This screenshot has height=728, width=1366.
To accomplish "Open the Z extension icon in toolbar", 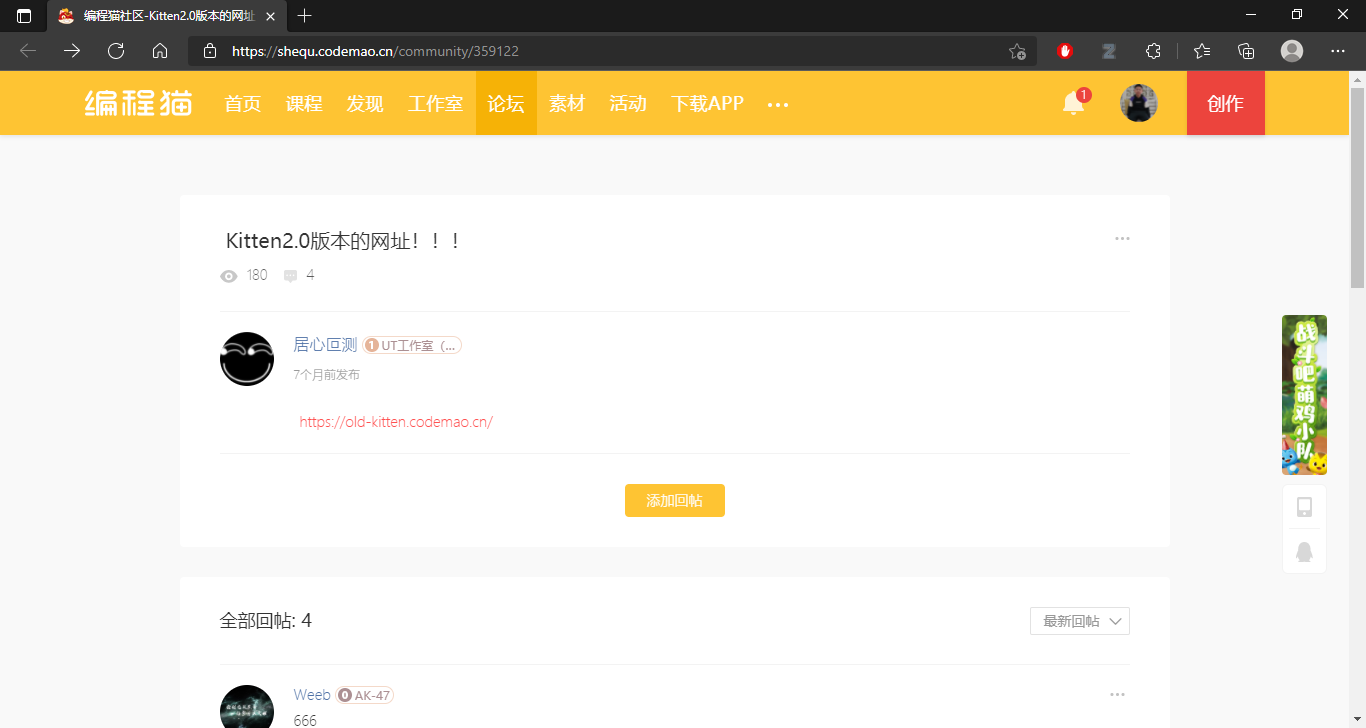I will point(1109,51).
